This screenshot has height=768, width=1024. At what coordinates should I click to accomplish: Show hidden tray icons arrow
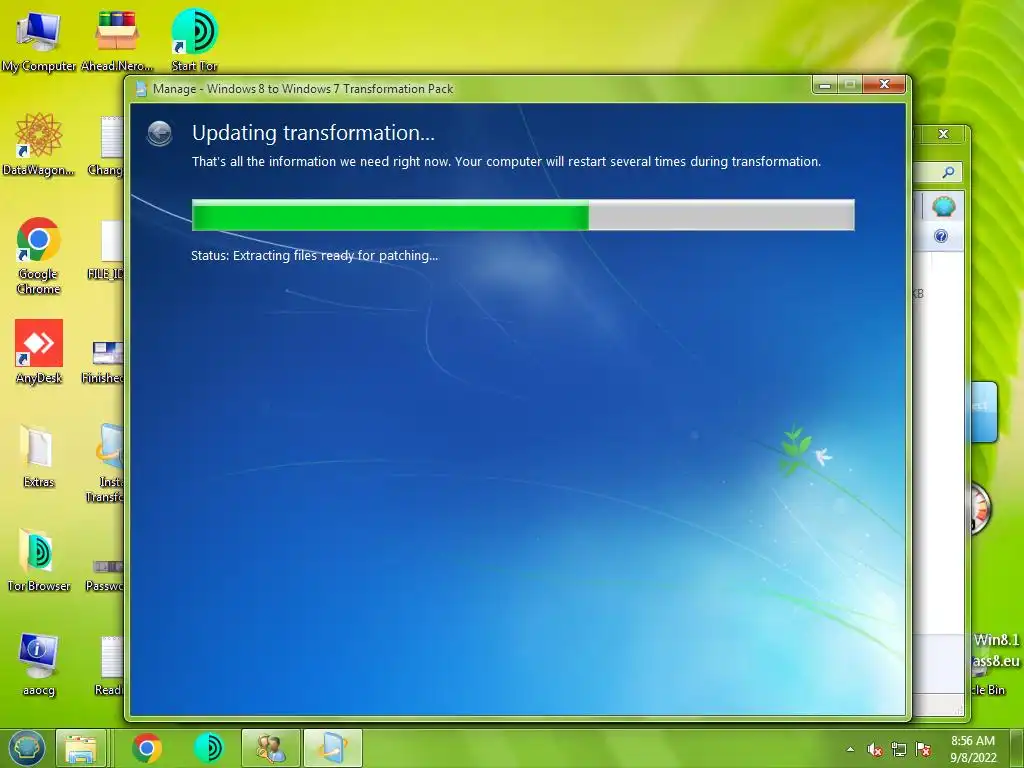(850, 749)
